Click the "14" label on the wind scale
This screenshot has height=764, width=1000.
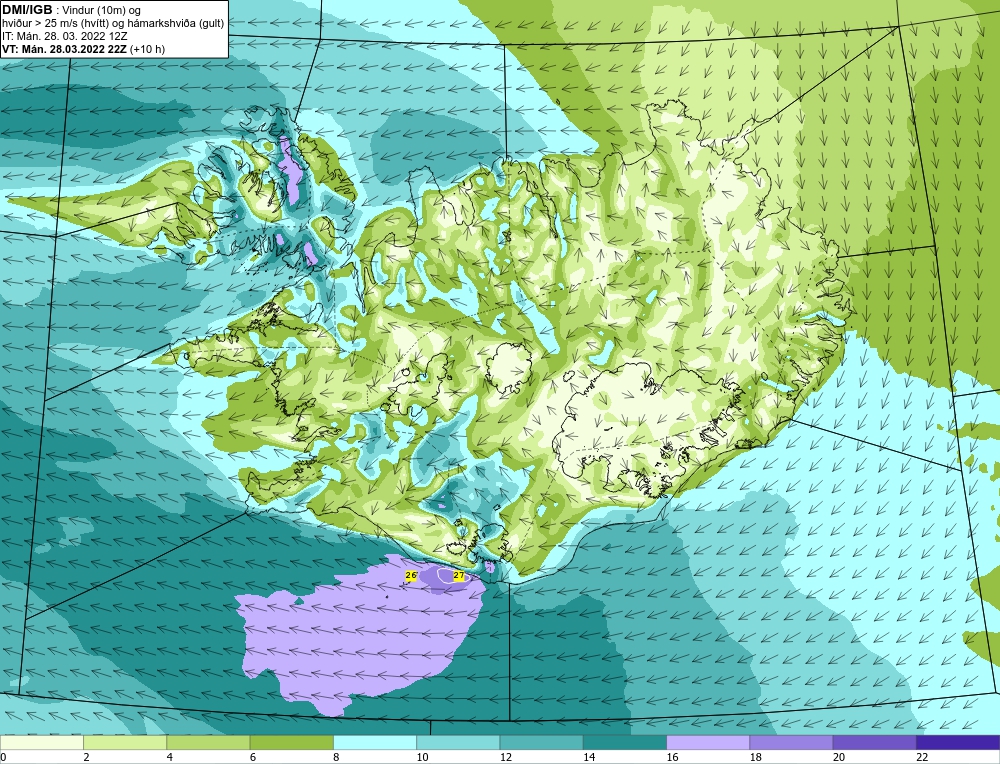click(588, 757)
